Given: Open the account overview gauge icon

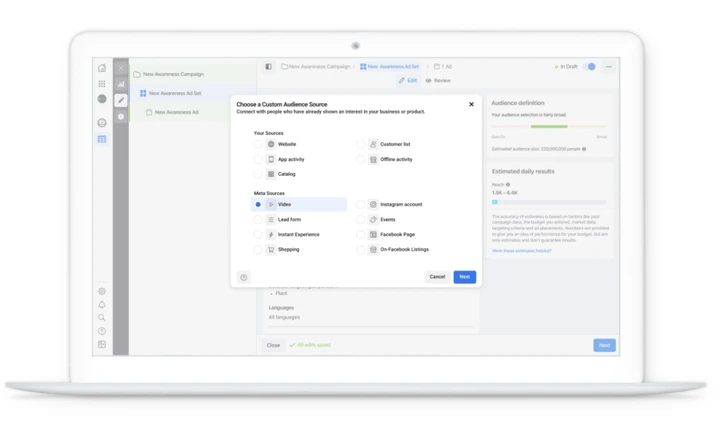Looking at the screenshot, I should [102, 123].
